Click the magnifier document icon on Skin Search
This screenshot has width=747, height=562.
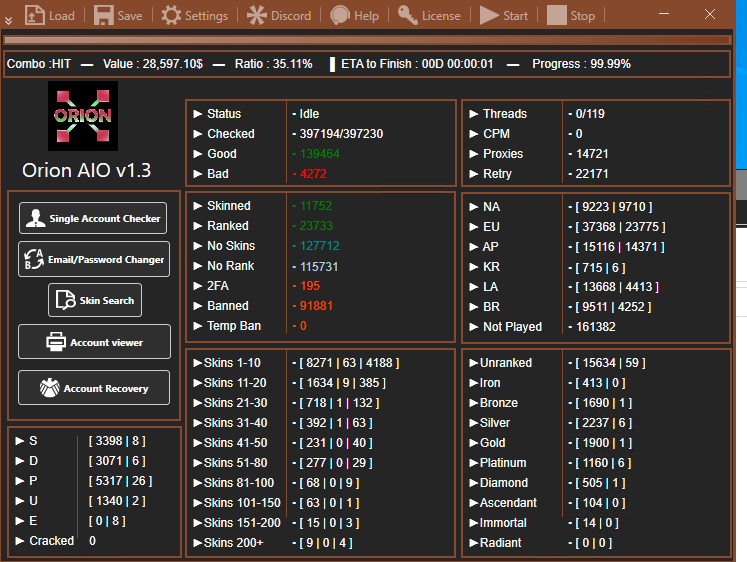[65, 300]
